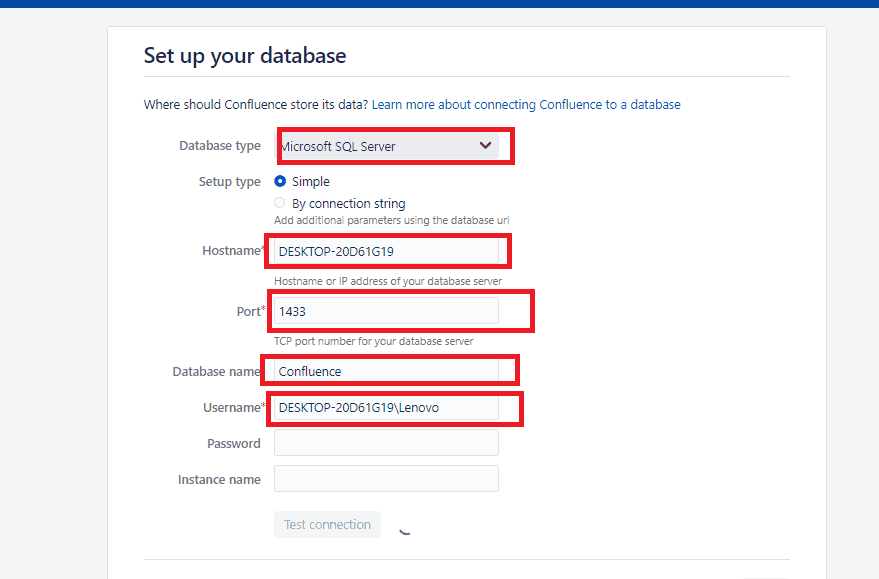Open the Database type dropdown
Viewport: 879px width, 579px height.
pyautogui.click(x=386, y=146)
